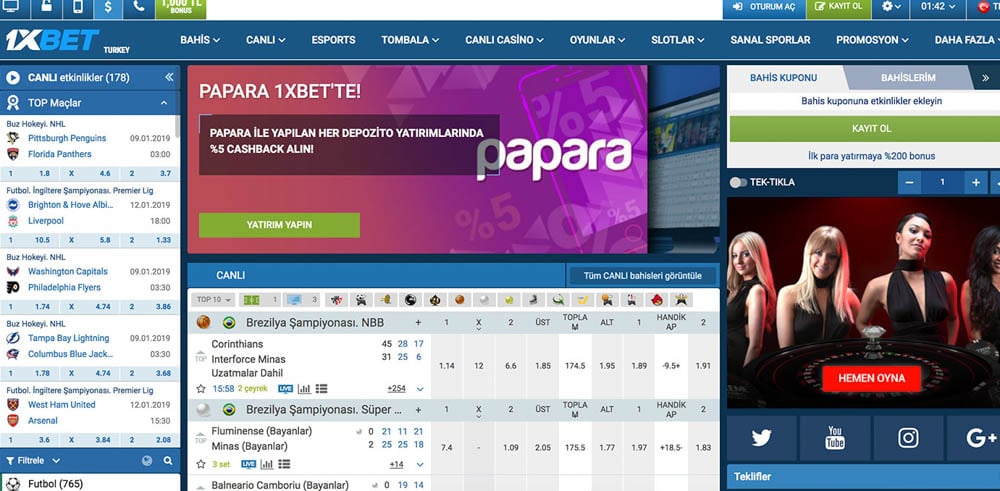
Task: Toggle TOP marker on Fluminense match
Action: pyautogui.click(x=200, y=439)
